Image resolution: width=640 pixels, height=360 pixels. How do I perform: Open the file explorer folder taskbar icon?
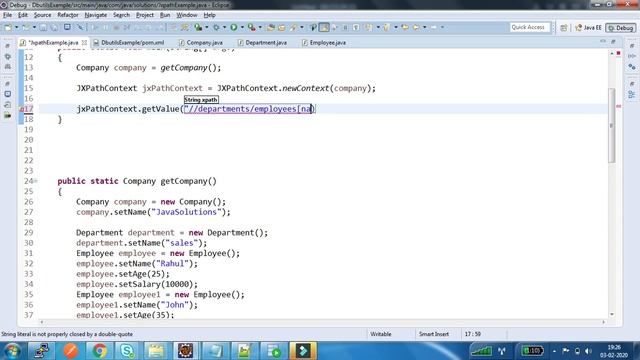(x=156, y=351)
